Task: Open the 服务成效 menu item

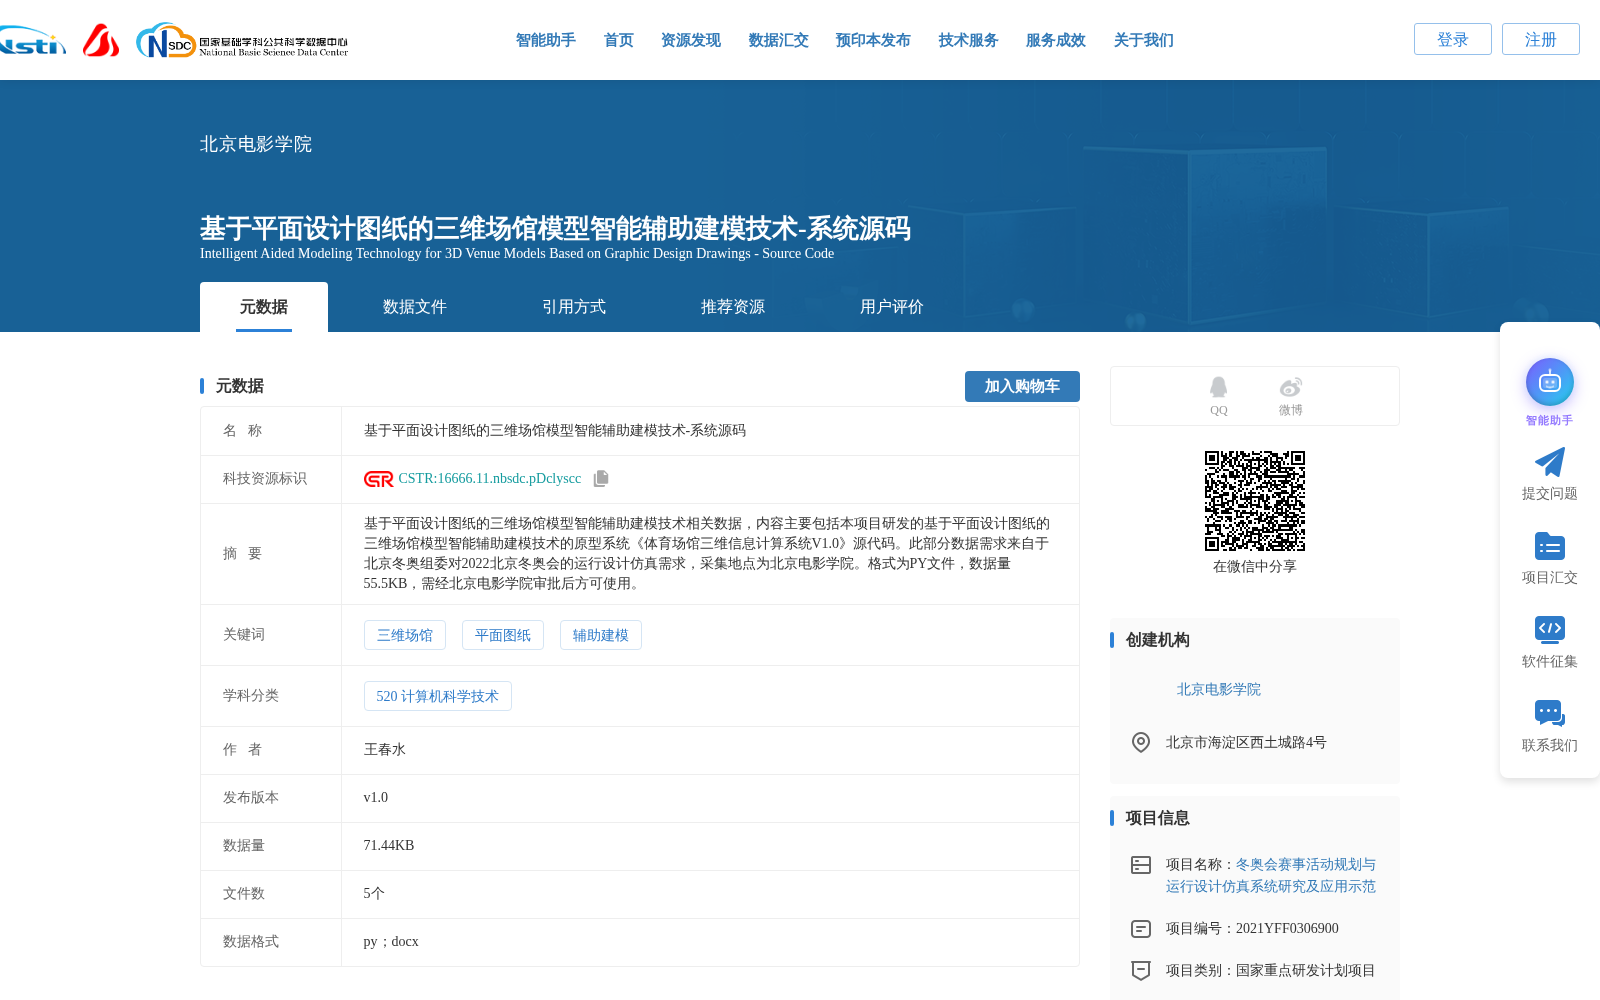Action: [x=1056, y=40]
